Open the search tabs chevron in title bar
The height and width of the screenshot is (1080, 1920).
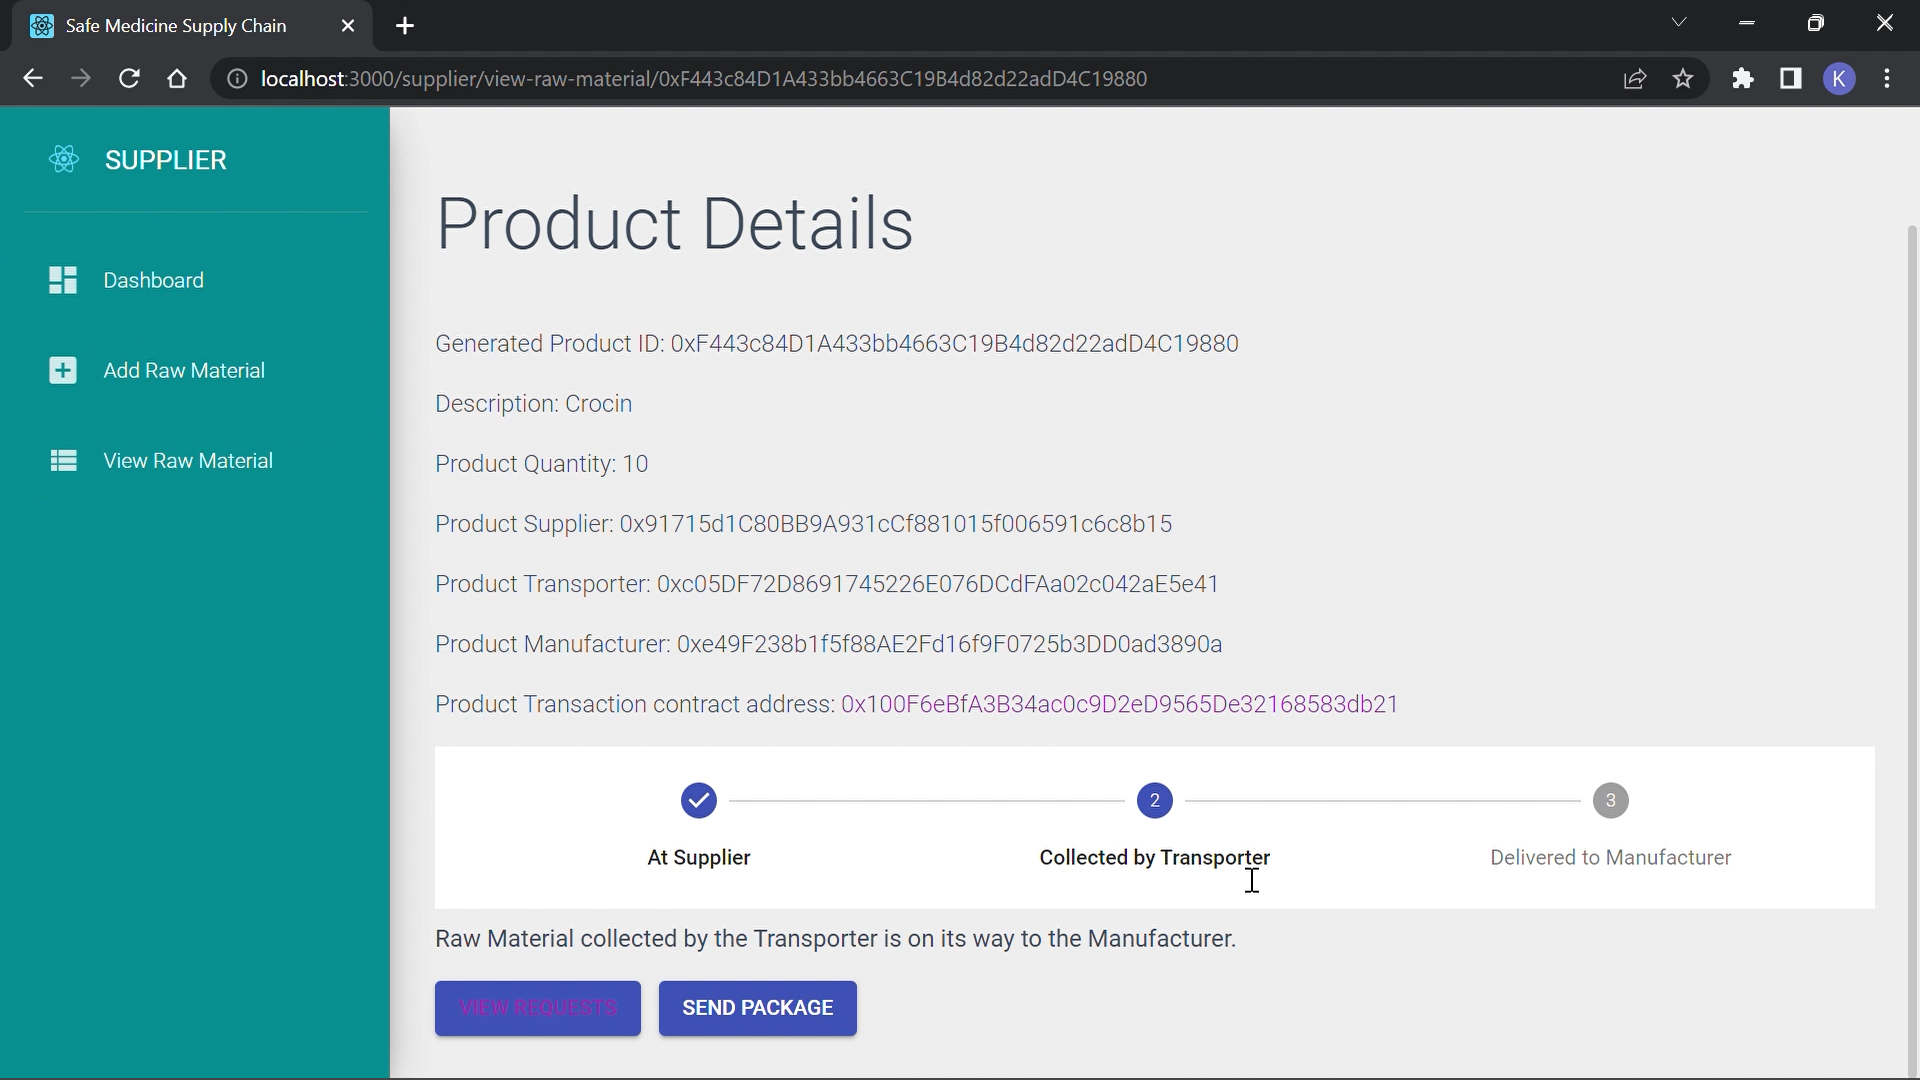tap(1679, 22)
